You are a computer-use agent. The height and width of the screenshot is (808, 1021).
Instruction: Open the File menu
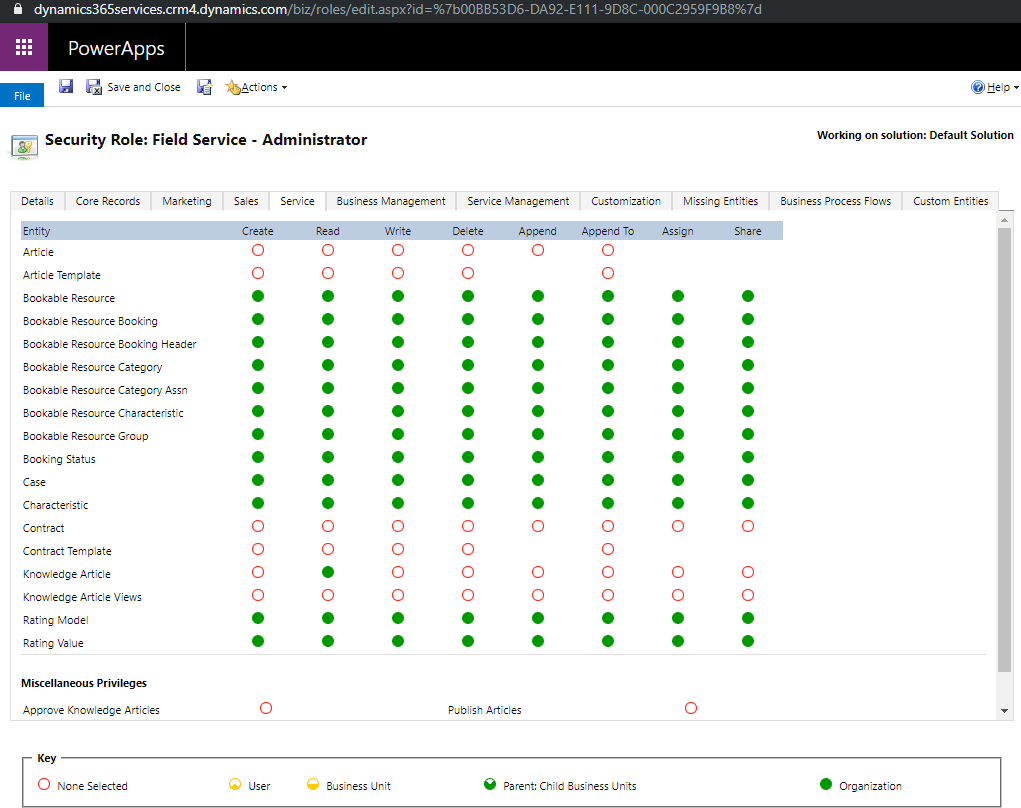tap(22, 95)
